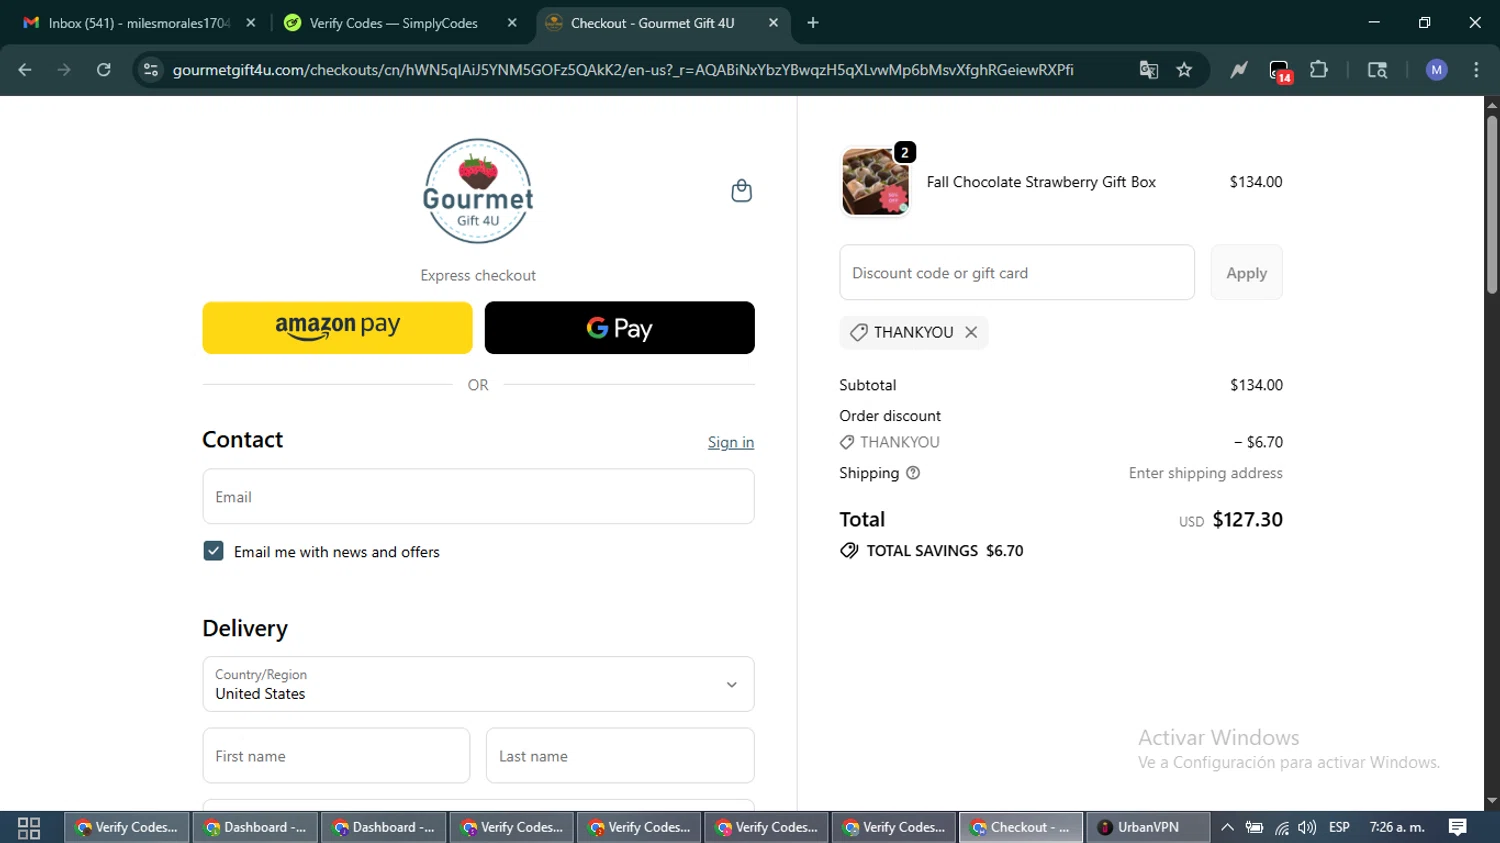Open a new browser tab
Image resolution: width=1500 pixels, height=843 pixels.
[813, 23]
